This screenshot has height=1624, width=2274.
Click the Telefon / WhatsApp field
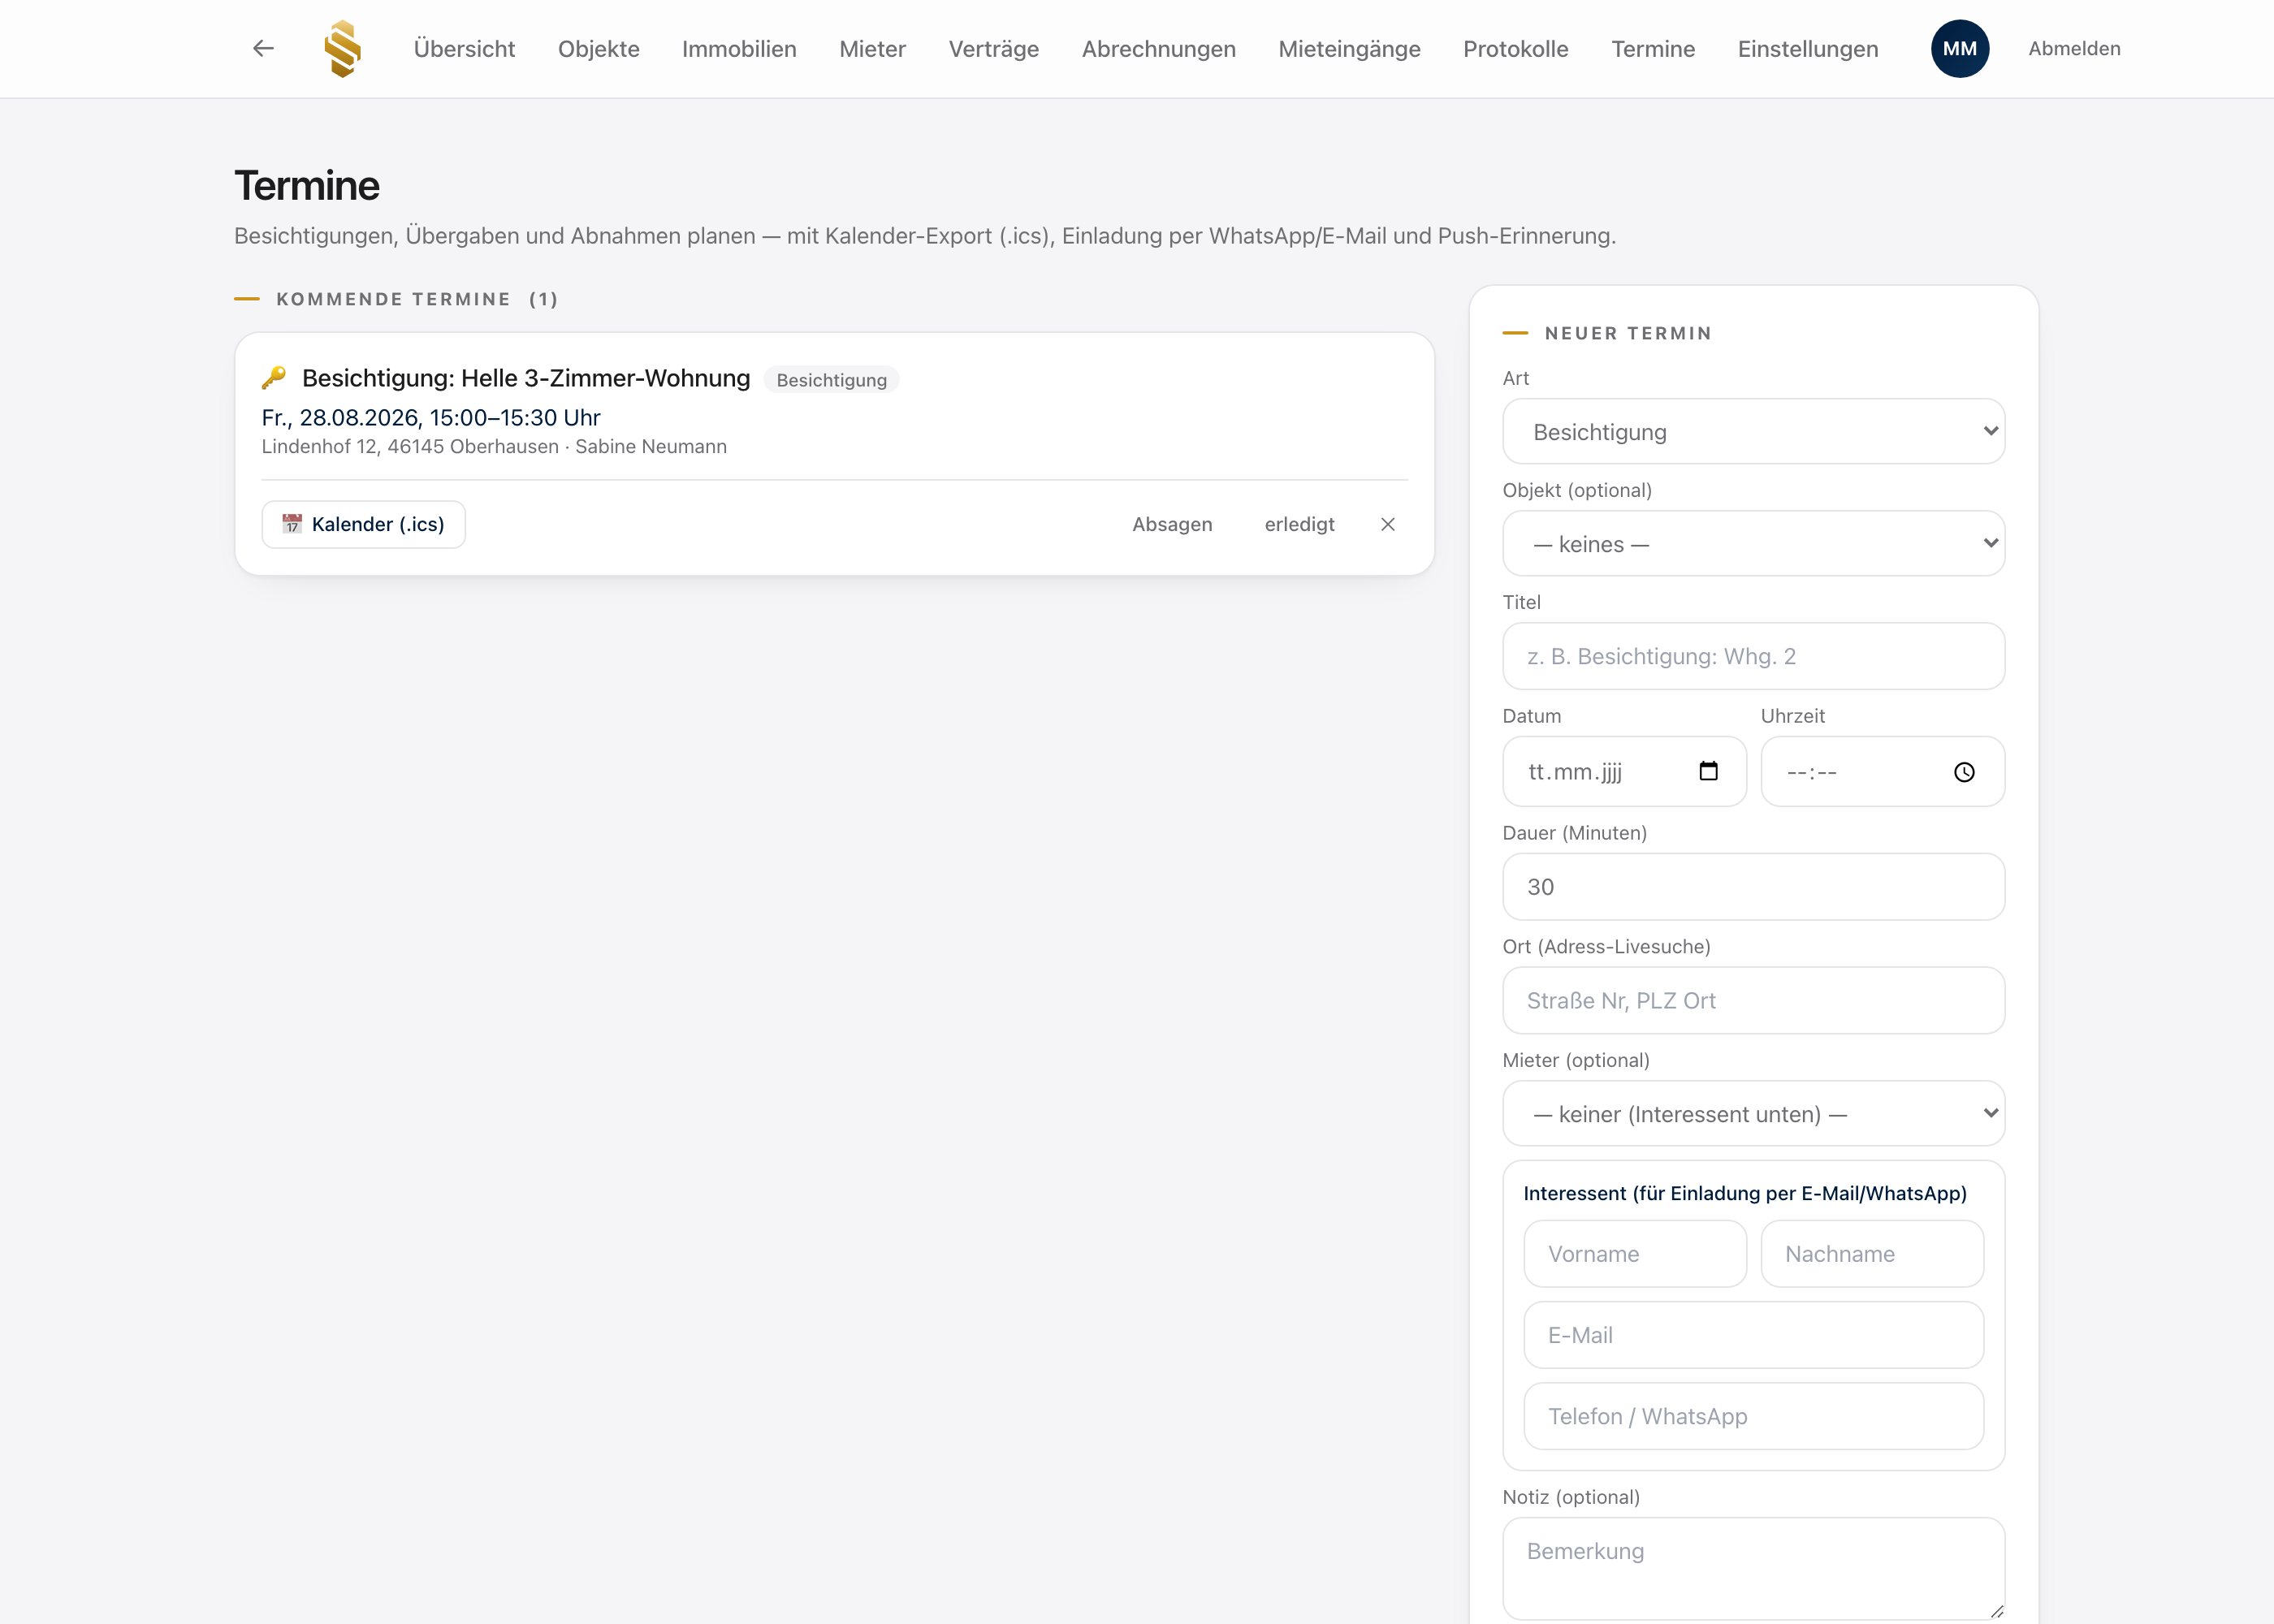(x=1753, y=1416)
